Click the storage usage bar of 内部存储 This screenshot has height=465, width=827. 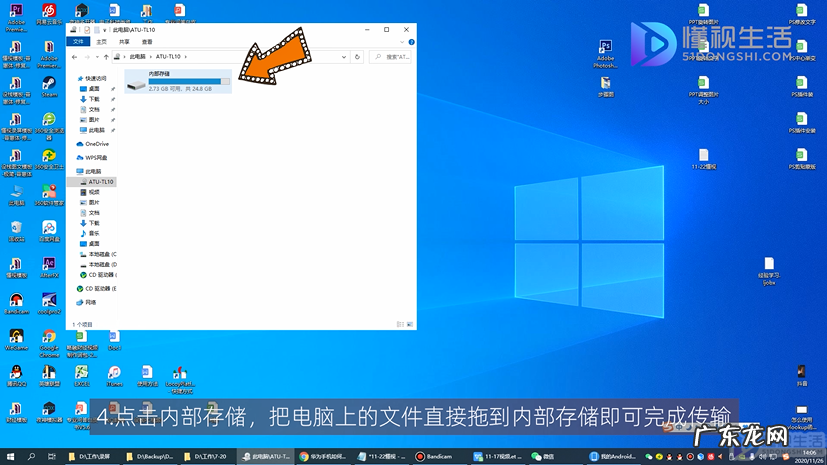pos(189,82)
